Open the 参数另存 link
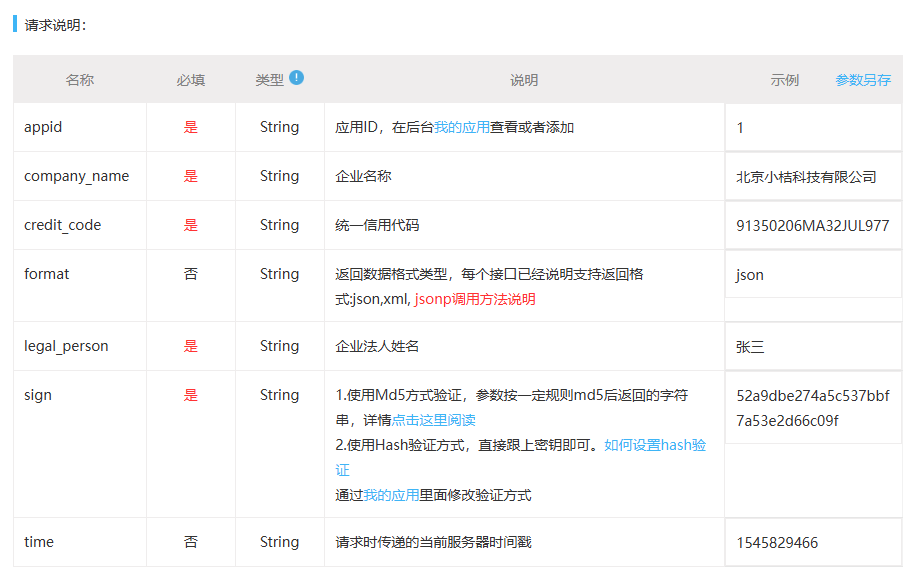 [x=863, y=80]
